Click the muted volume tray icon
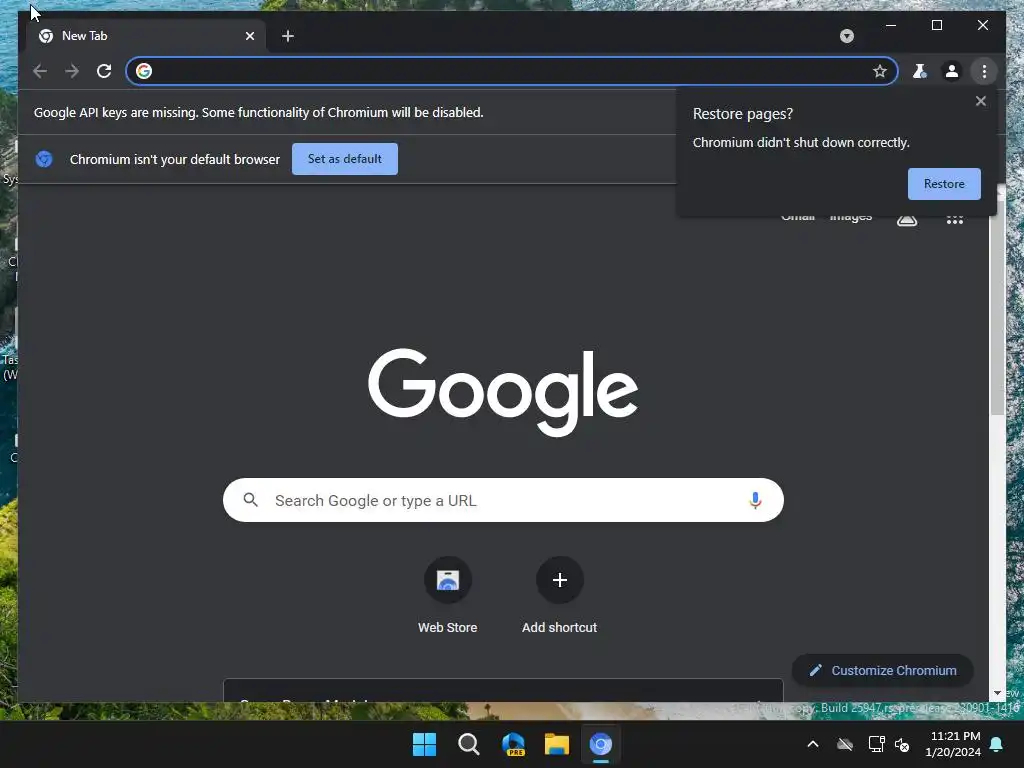1024x768 pixels. pyautogui.click(x=902, y=744)
